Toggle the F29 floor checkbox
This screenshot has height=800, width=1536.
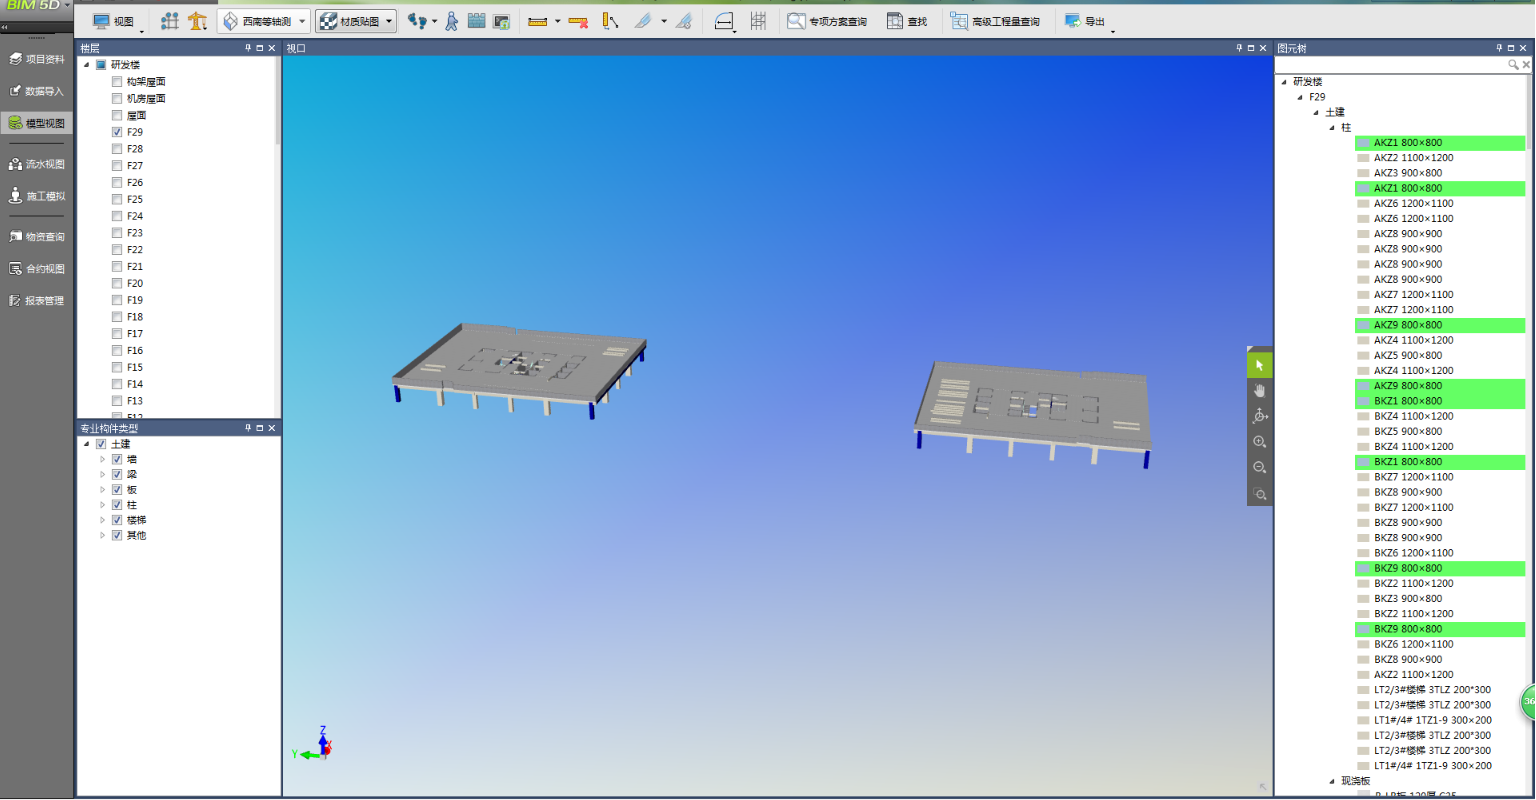[x=117, y=132]
